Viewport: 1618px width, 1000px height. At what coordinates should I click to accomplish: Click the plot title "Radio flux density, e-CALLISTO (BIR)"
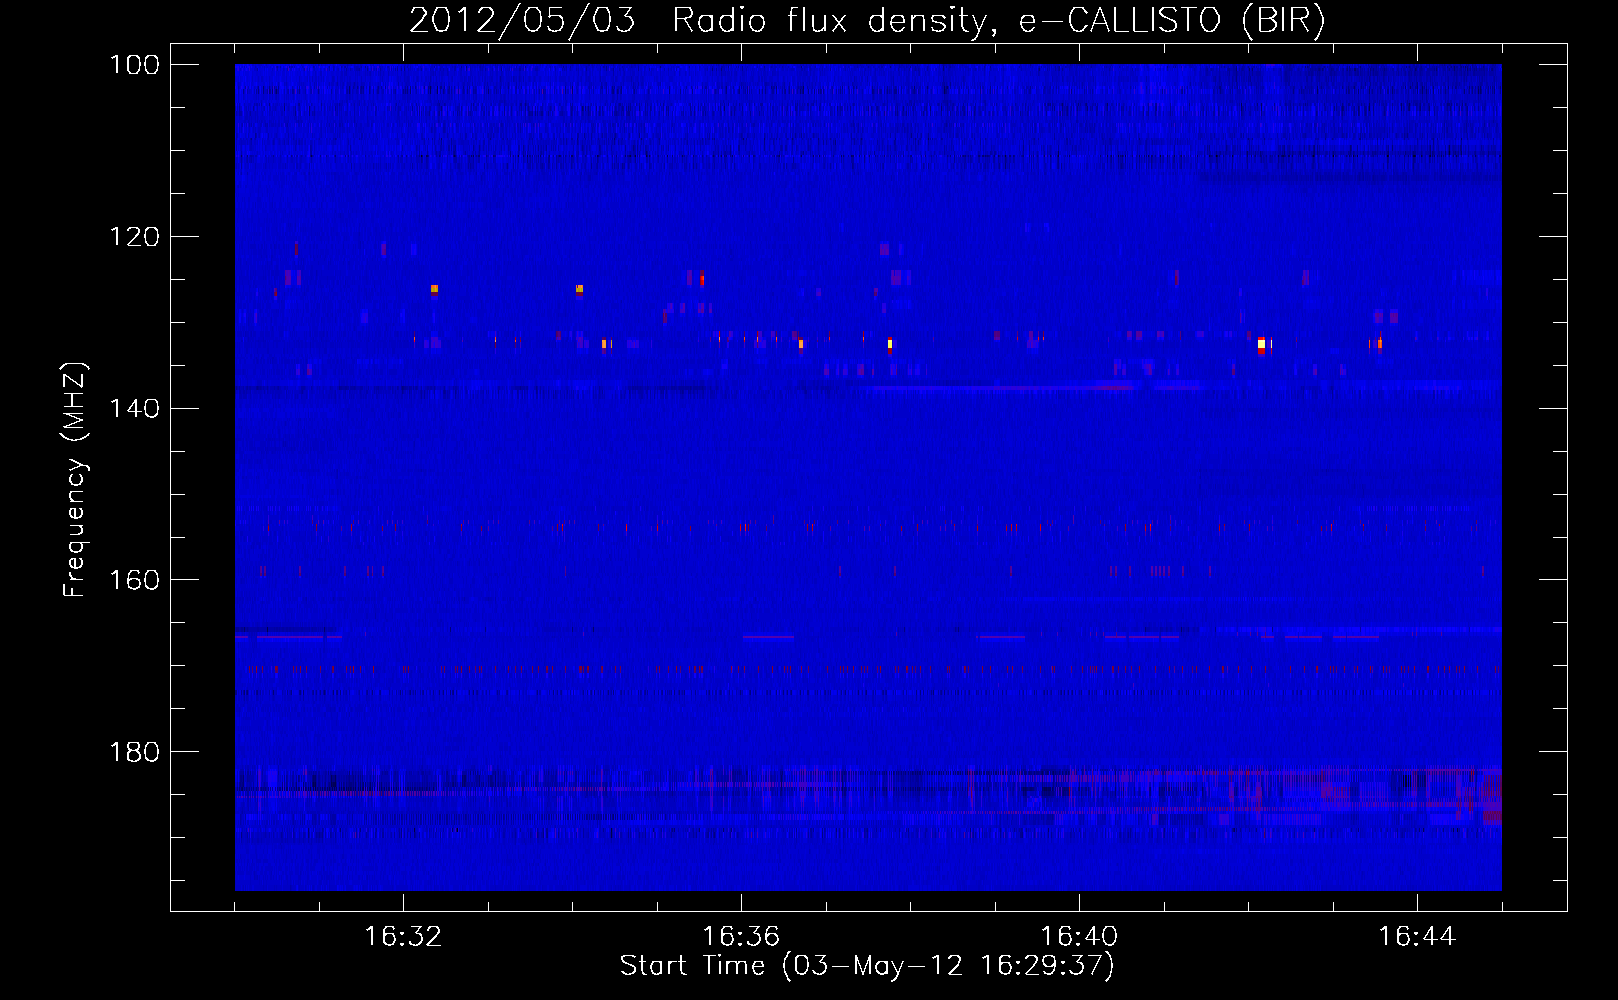(x=998, y=20)
